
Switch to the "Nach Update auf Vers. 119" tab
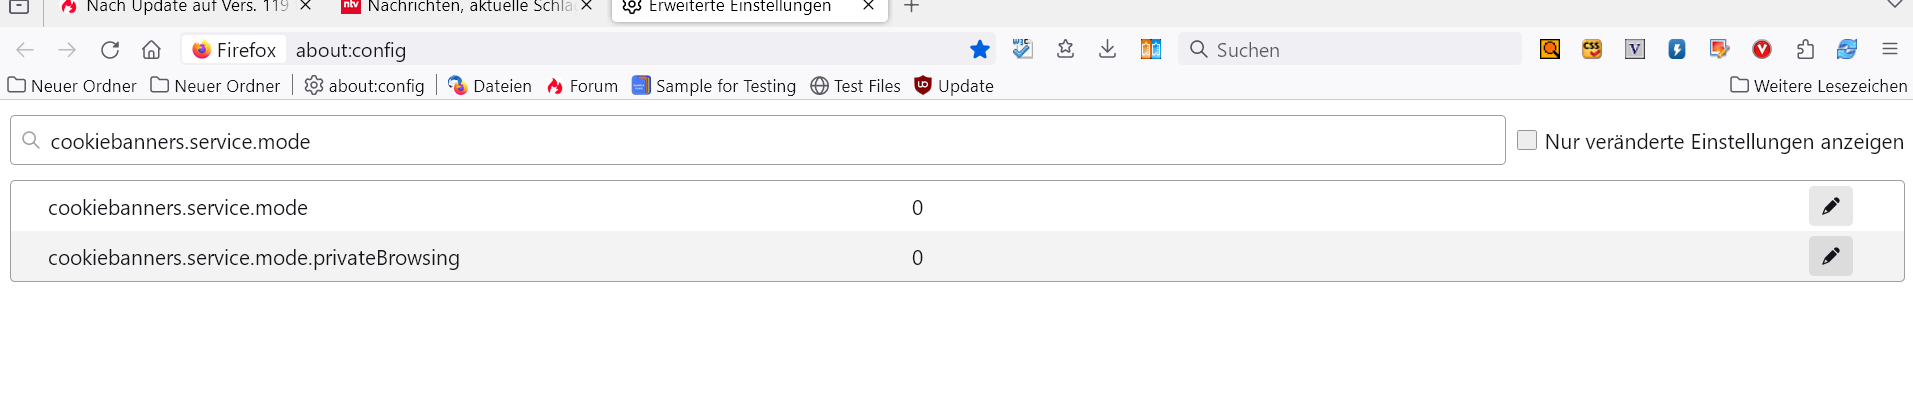click(180, 7)
